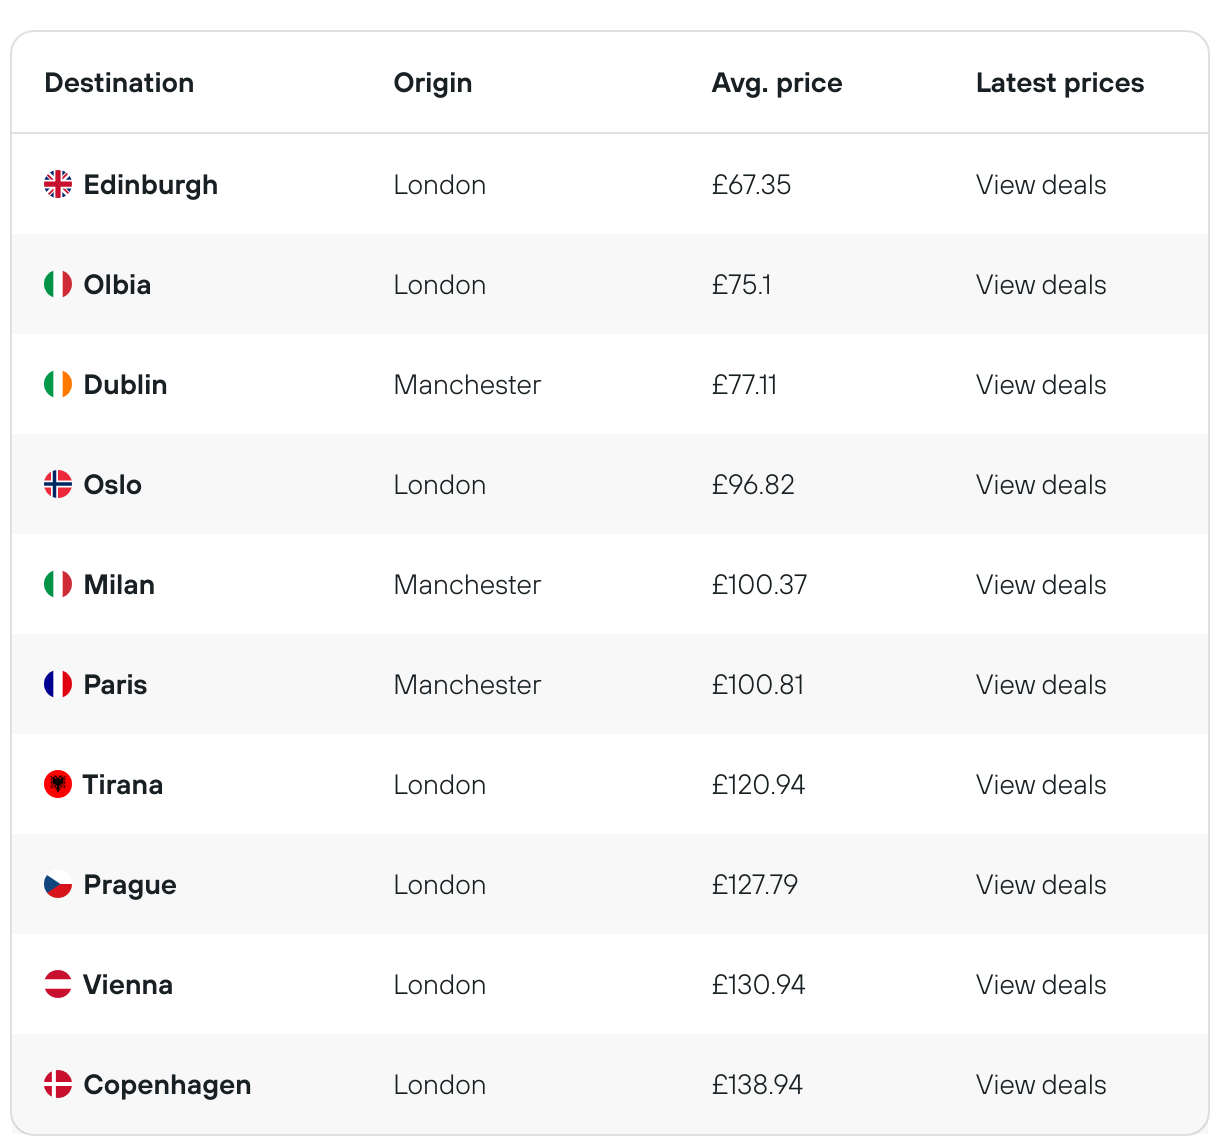Image resolution: width=1220 pixels, height=1146 pixels.
Task: Click the Danish flag icon beside Copenhagen
Action: tap(58, 1084)
